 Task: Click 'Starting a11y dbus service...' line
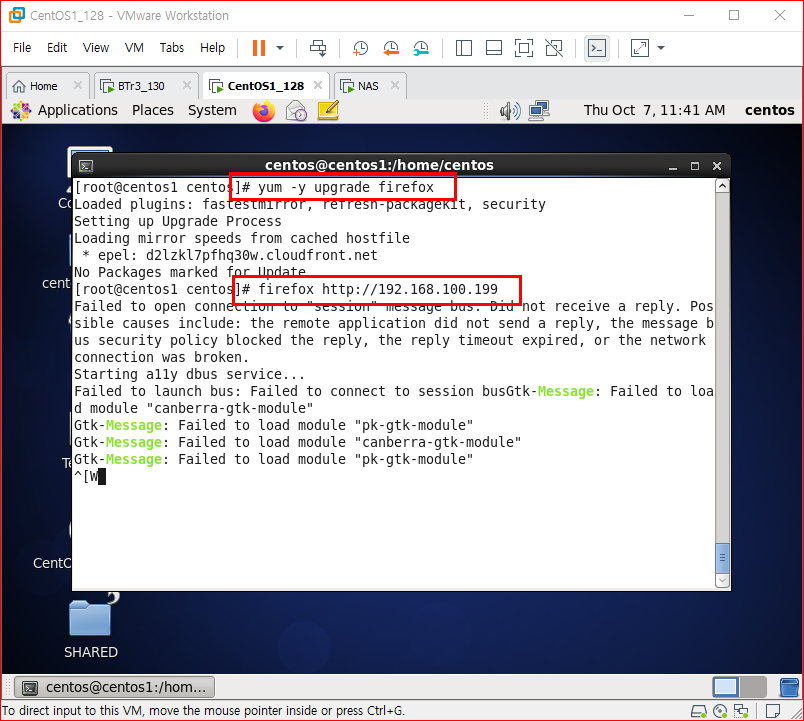coord(189,374)
